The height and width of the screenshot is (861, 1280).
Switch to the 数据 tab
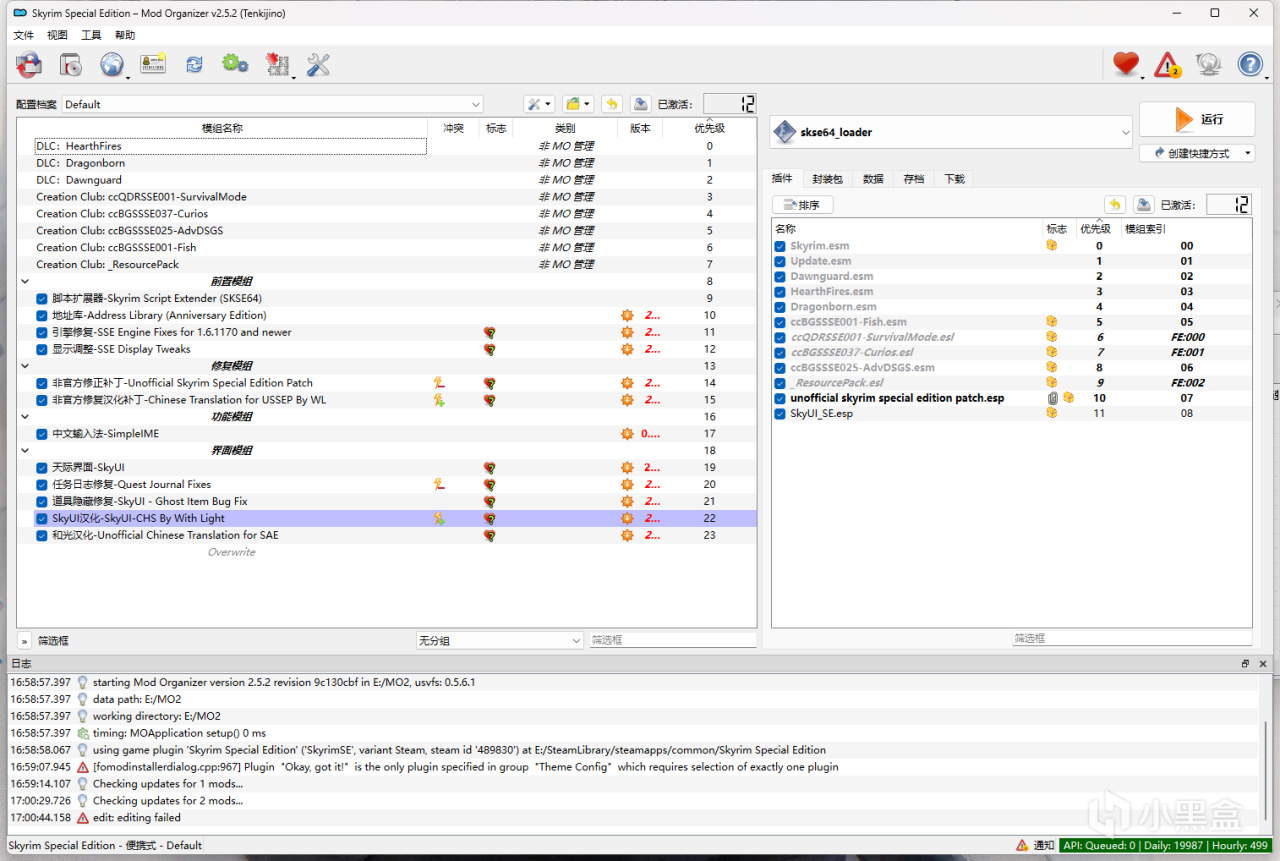pos(873,179)
